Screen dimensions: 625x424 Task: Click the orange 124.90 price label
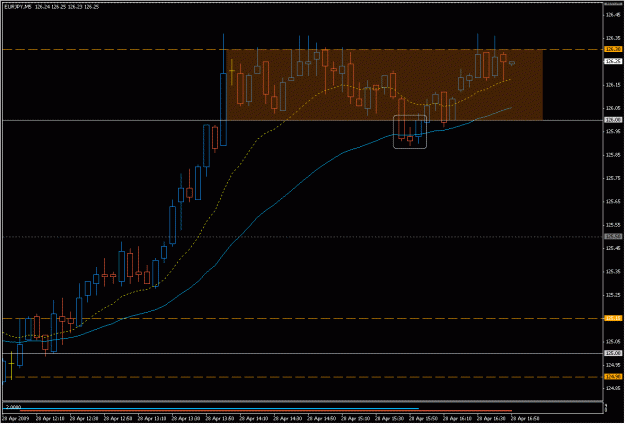pos(613,377)
